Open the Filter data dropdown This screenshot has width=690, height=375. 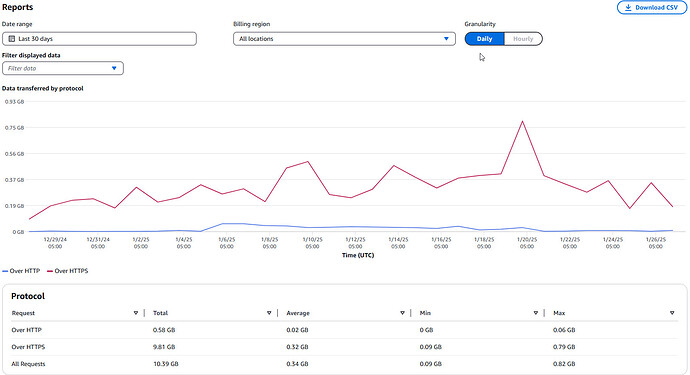tap(63, 68)
